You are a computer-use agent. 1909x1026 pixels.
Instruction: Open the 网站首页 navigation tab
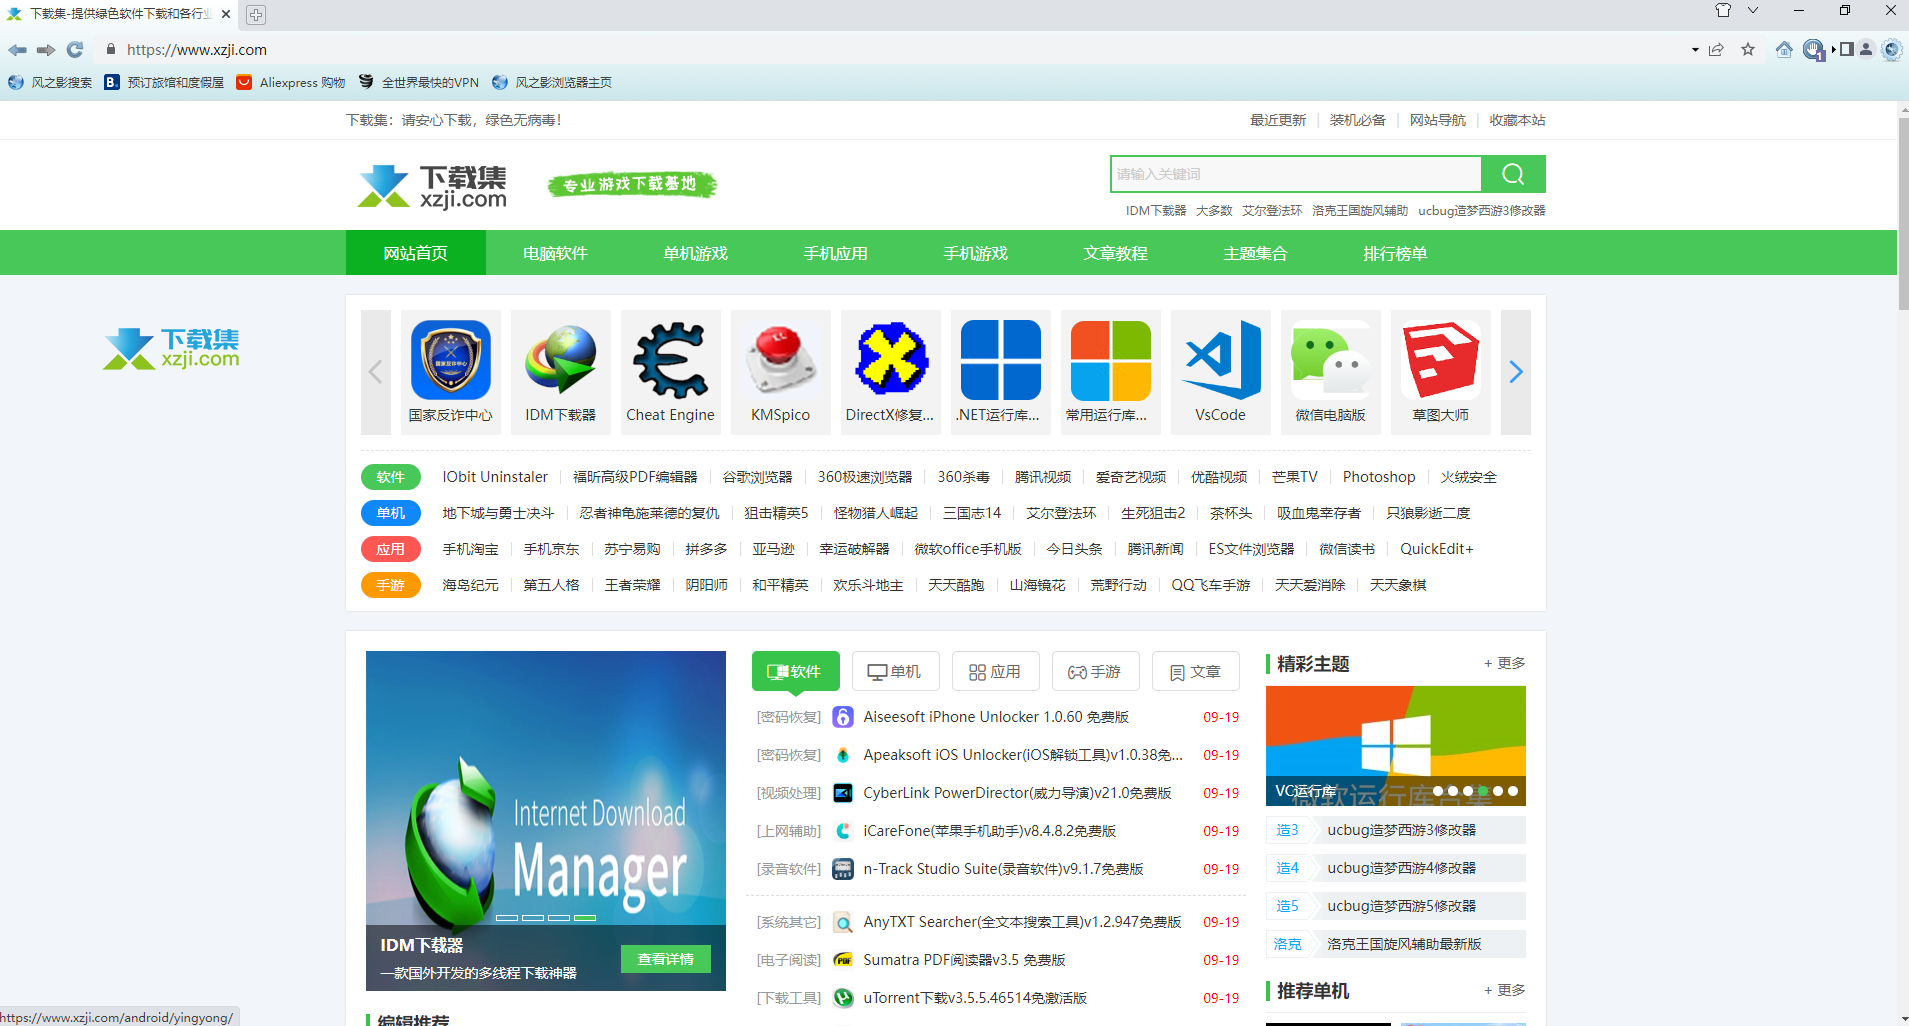(x=416, y=253)
